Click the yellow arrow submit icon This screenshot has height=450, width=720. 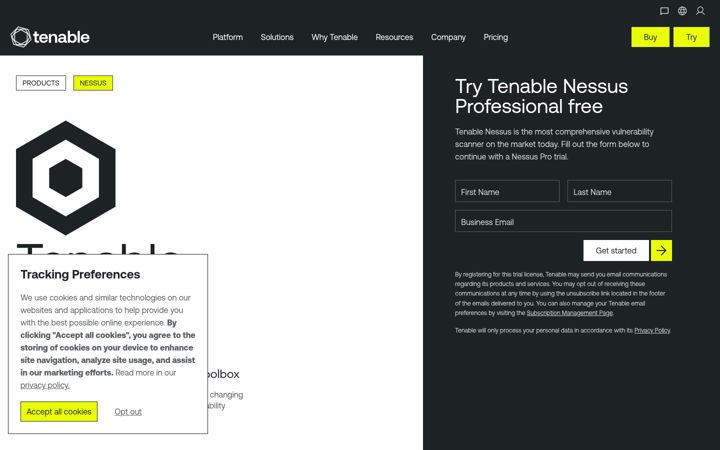661,250
